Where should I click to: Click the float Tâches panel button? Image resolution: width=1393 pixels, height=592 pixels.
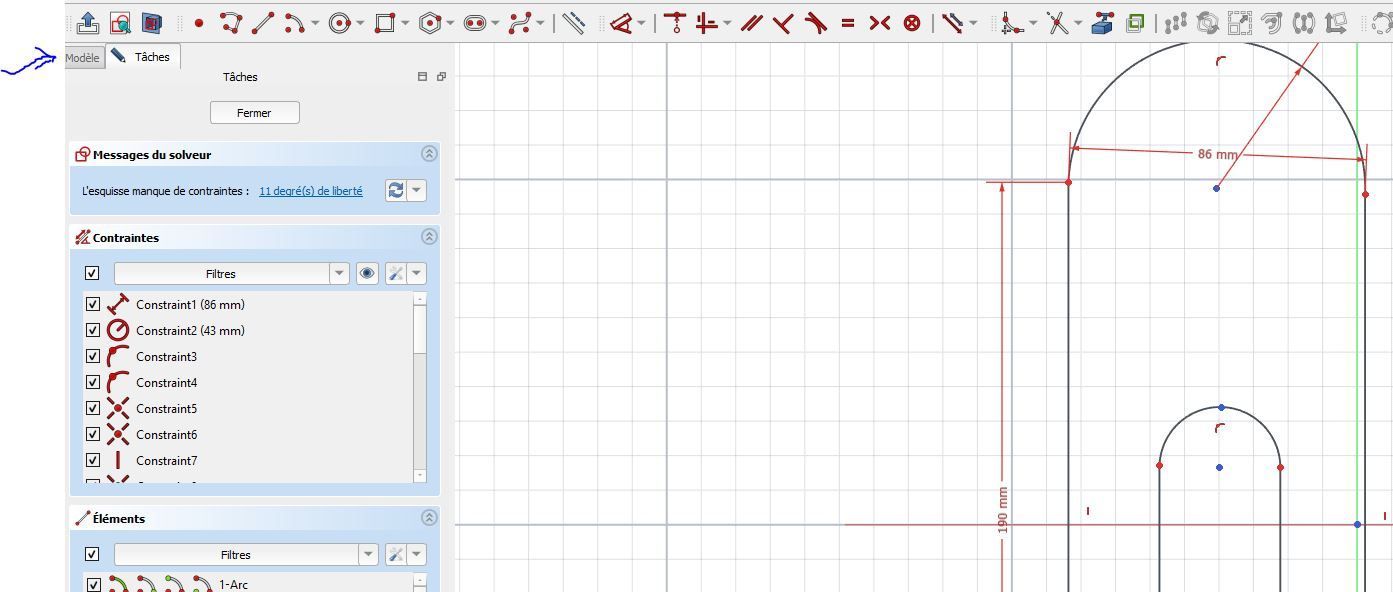tap(441, 76)
